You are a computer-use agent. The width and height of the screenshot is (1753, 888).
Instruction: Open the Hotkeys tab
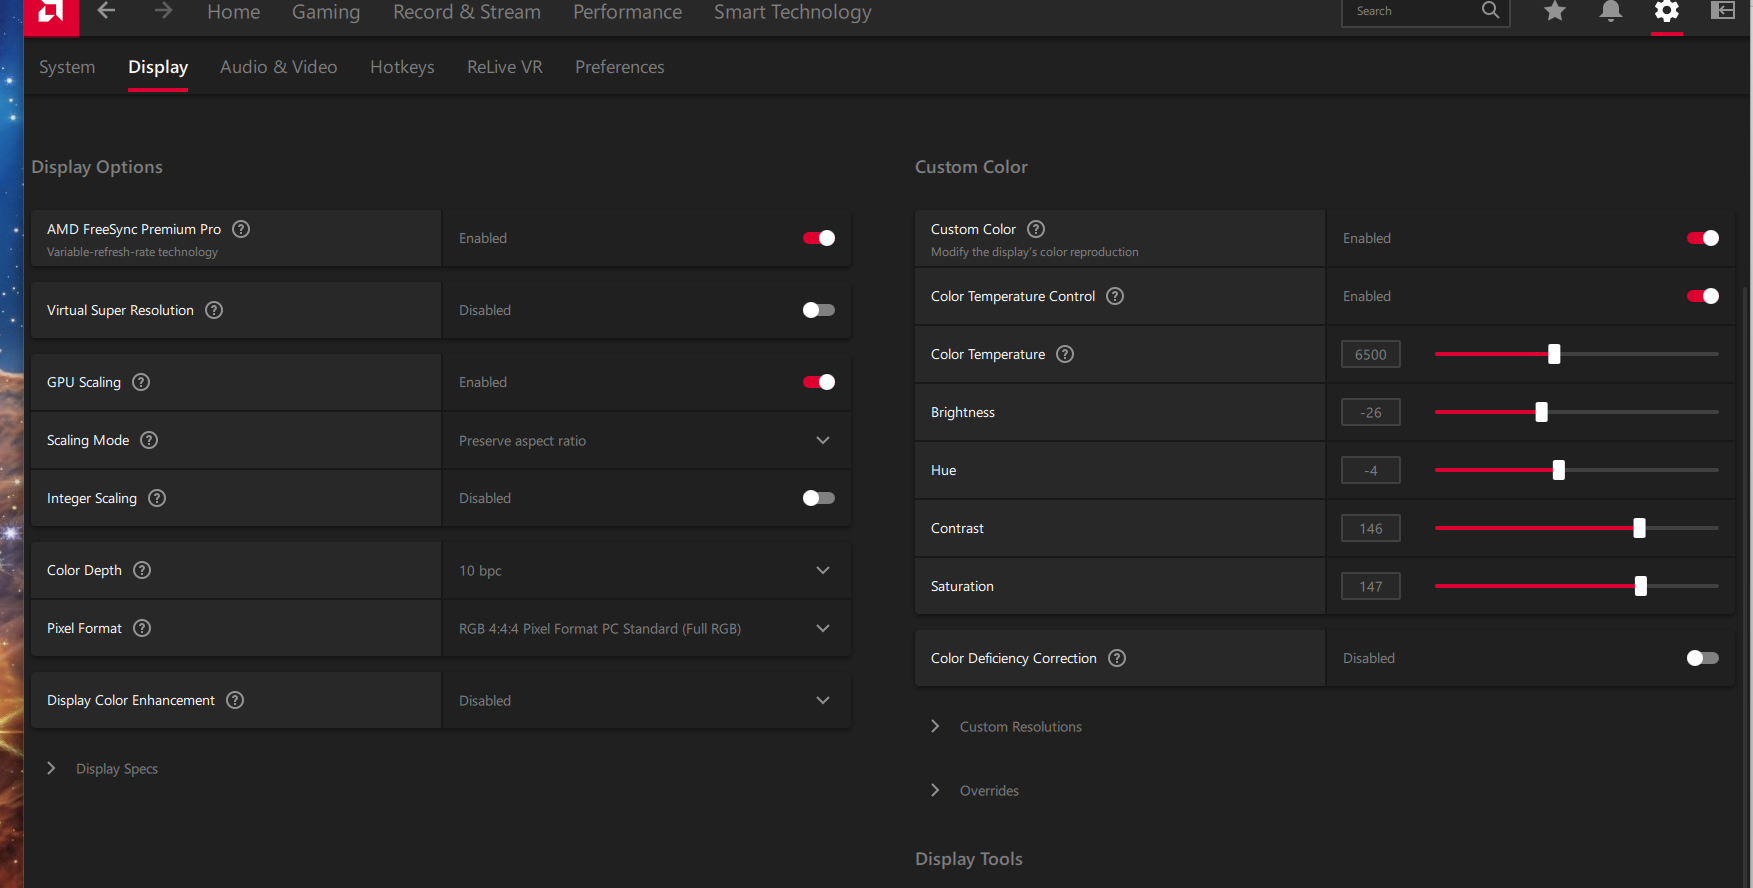point(402,67)
